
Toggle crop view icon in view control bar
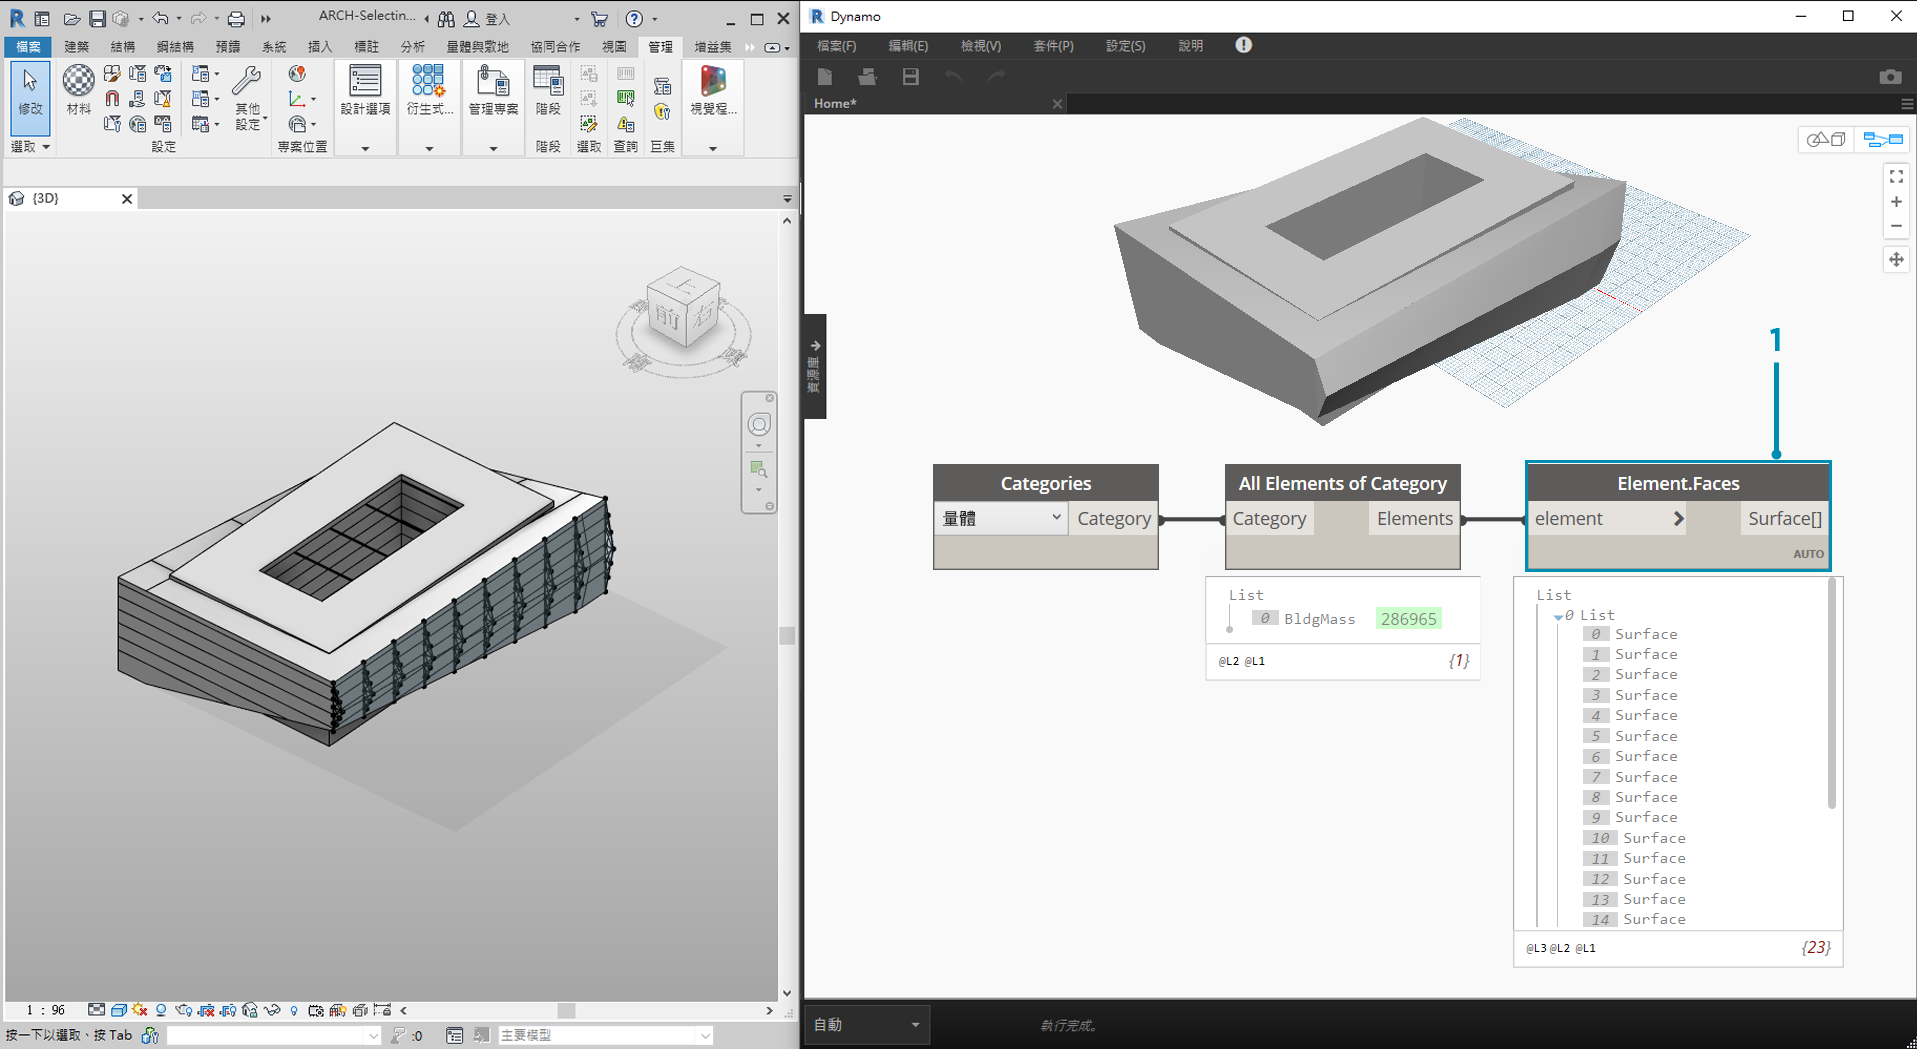[206, 1010]
